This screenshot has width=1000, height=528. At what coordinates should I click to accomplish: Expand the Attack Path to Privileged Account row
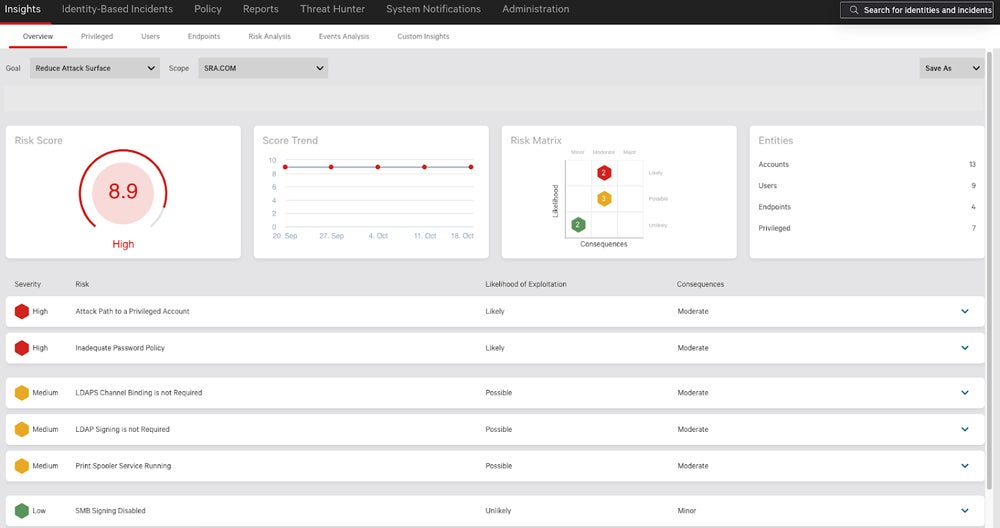[965, 311]
